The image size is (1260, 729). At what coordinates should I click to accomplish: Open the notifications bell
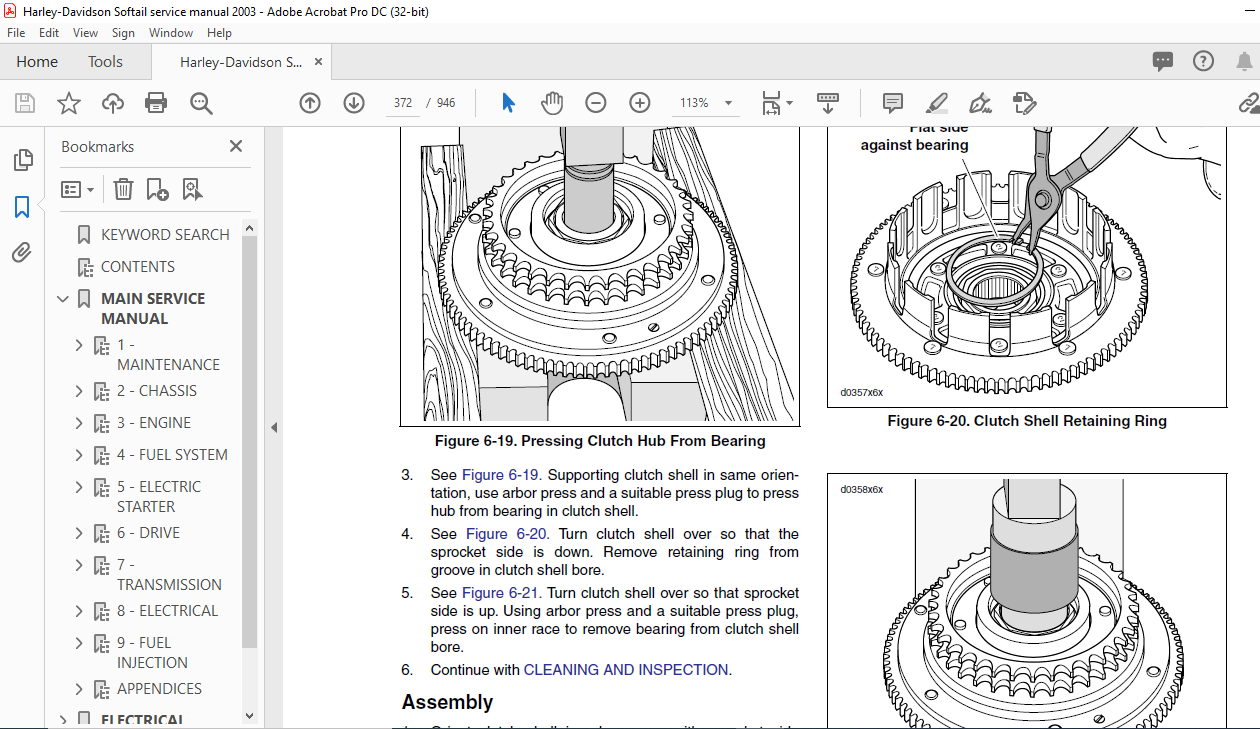click(1243, 61)
